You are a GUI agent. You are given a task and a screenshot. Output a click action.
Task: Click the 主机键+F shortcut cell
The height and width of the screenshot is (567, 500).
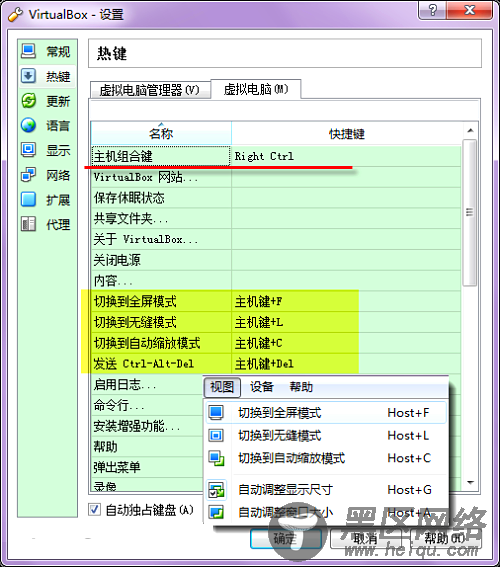click(x=346, y=301)
